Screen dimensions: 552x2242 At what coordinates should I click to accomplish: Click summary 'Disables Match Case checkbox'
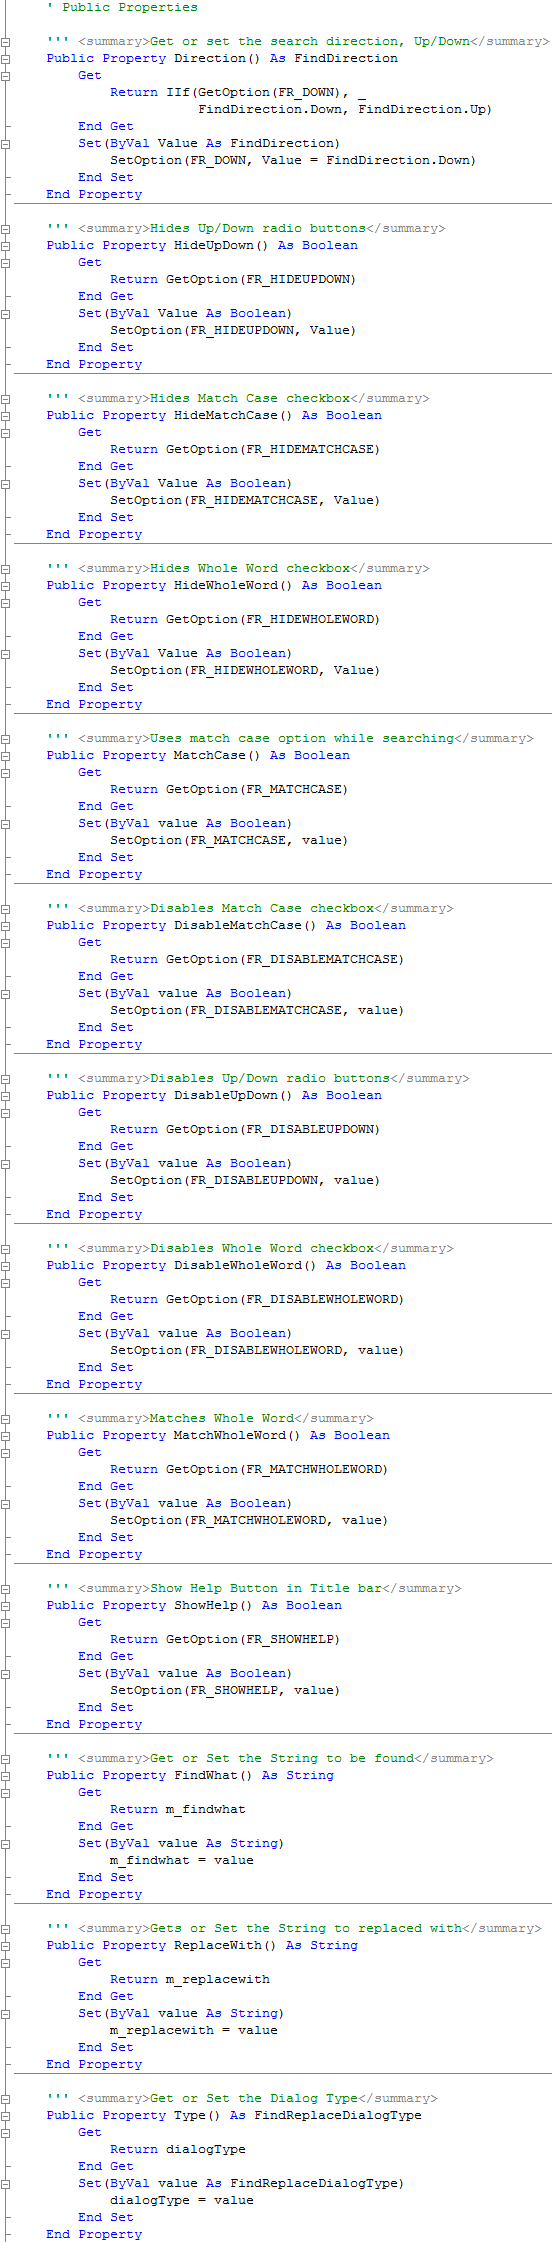(262, 908)
